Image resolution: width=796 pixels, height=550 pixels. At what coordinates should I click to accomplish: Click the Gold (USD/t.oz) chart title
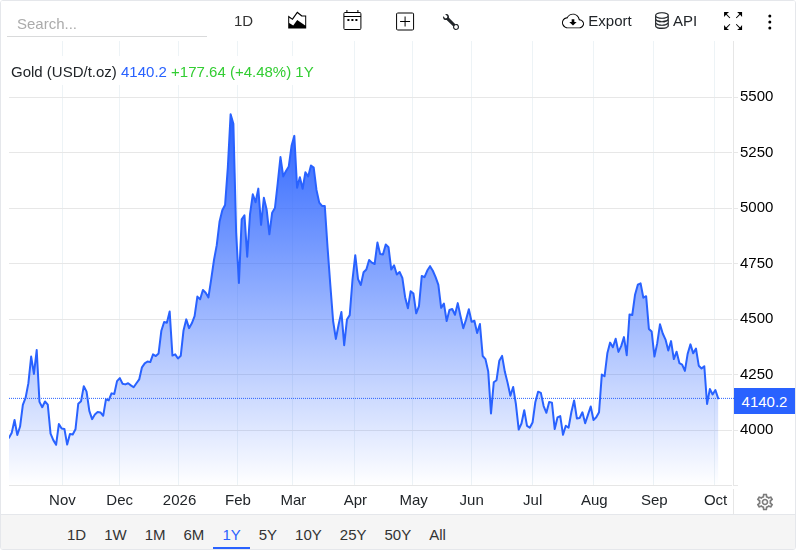click(63, 72)
